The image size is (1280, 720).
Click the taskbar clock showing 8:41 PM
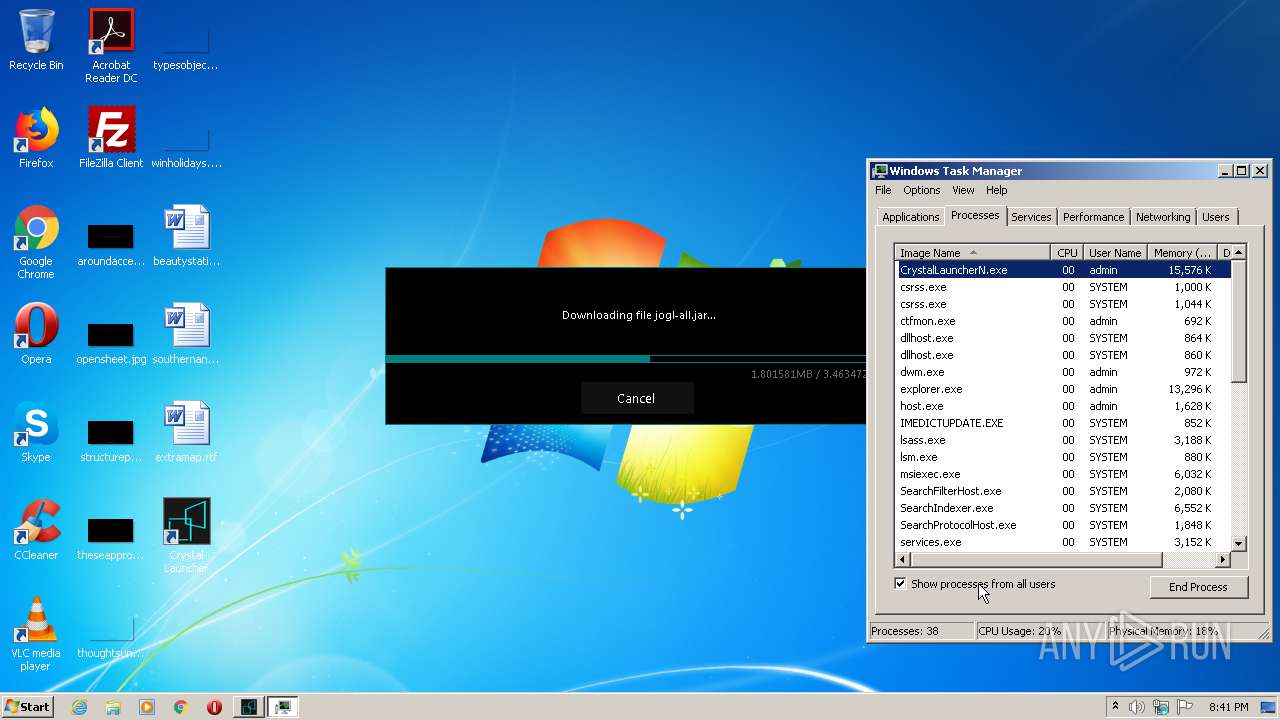[1228, 707]
